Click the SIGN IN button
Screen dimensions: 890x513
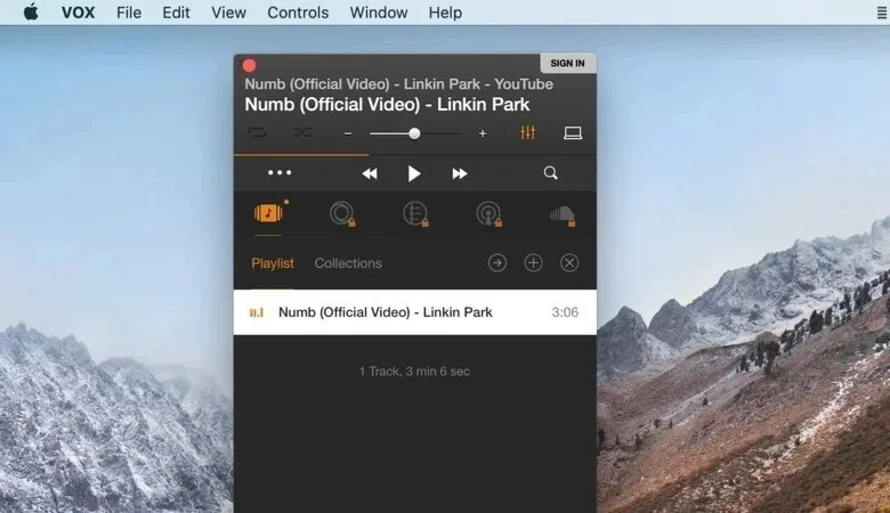567,63
